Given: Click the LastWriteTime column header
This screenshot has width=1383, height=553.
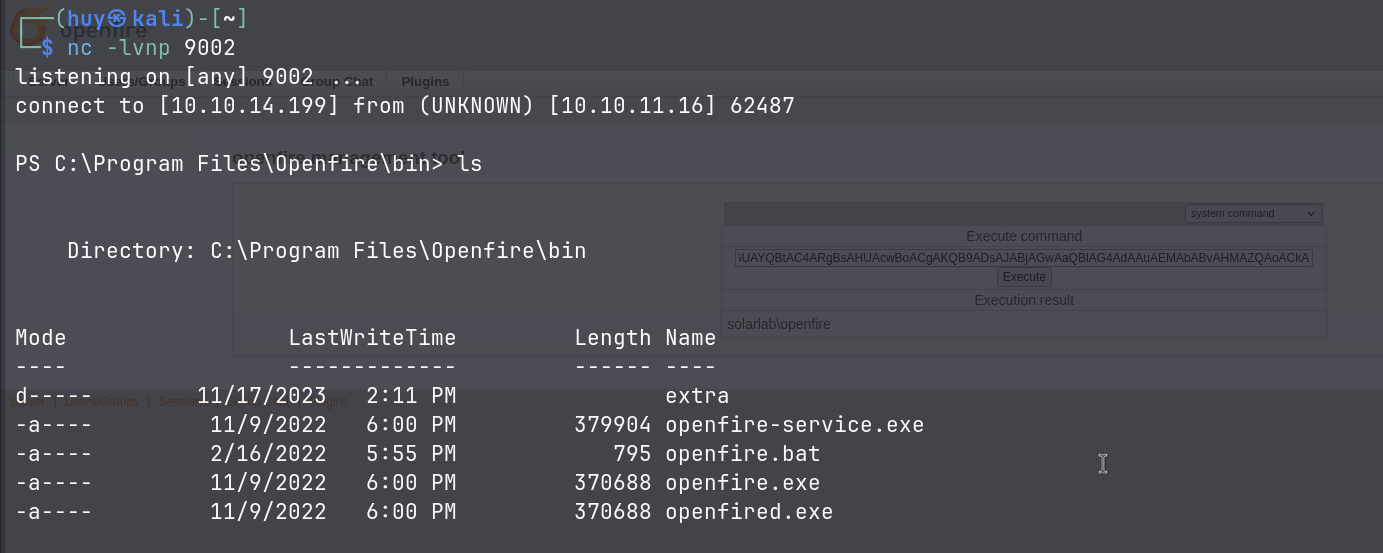Looking at the screenshot, I should 372,338.
